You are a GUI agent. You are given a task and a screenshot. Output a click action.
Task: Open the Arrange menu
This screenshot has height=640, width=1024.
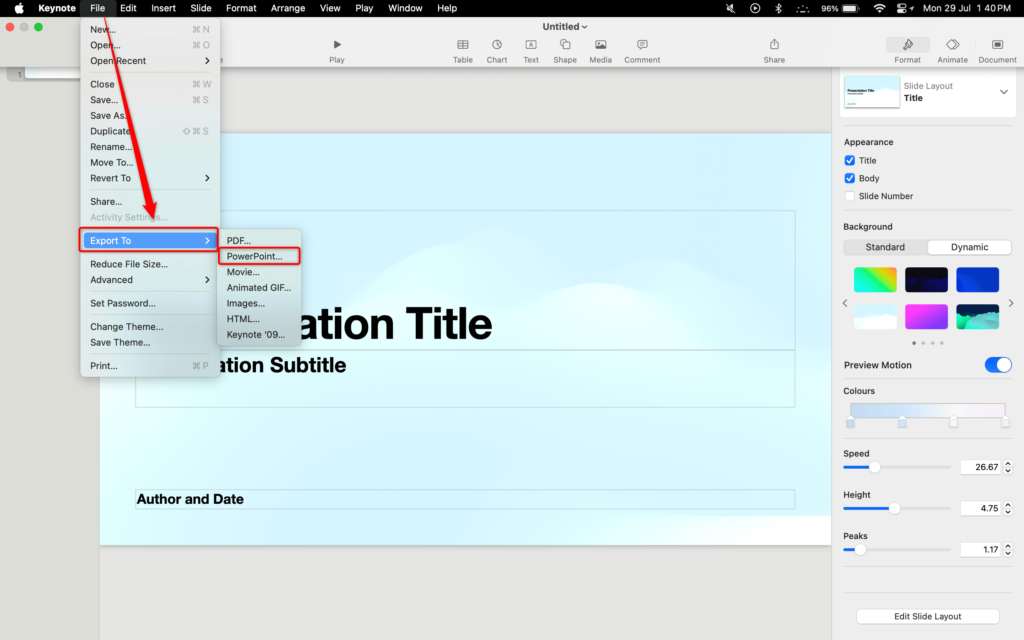[x=288, y=8]
